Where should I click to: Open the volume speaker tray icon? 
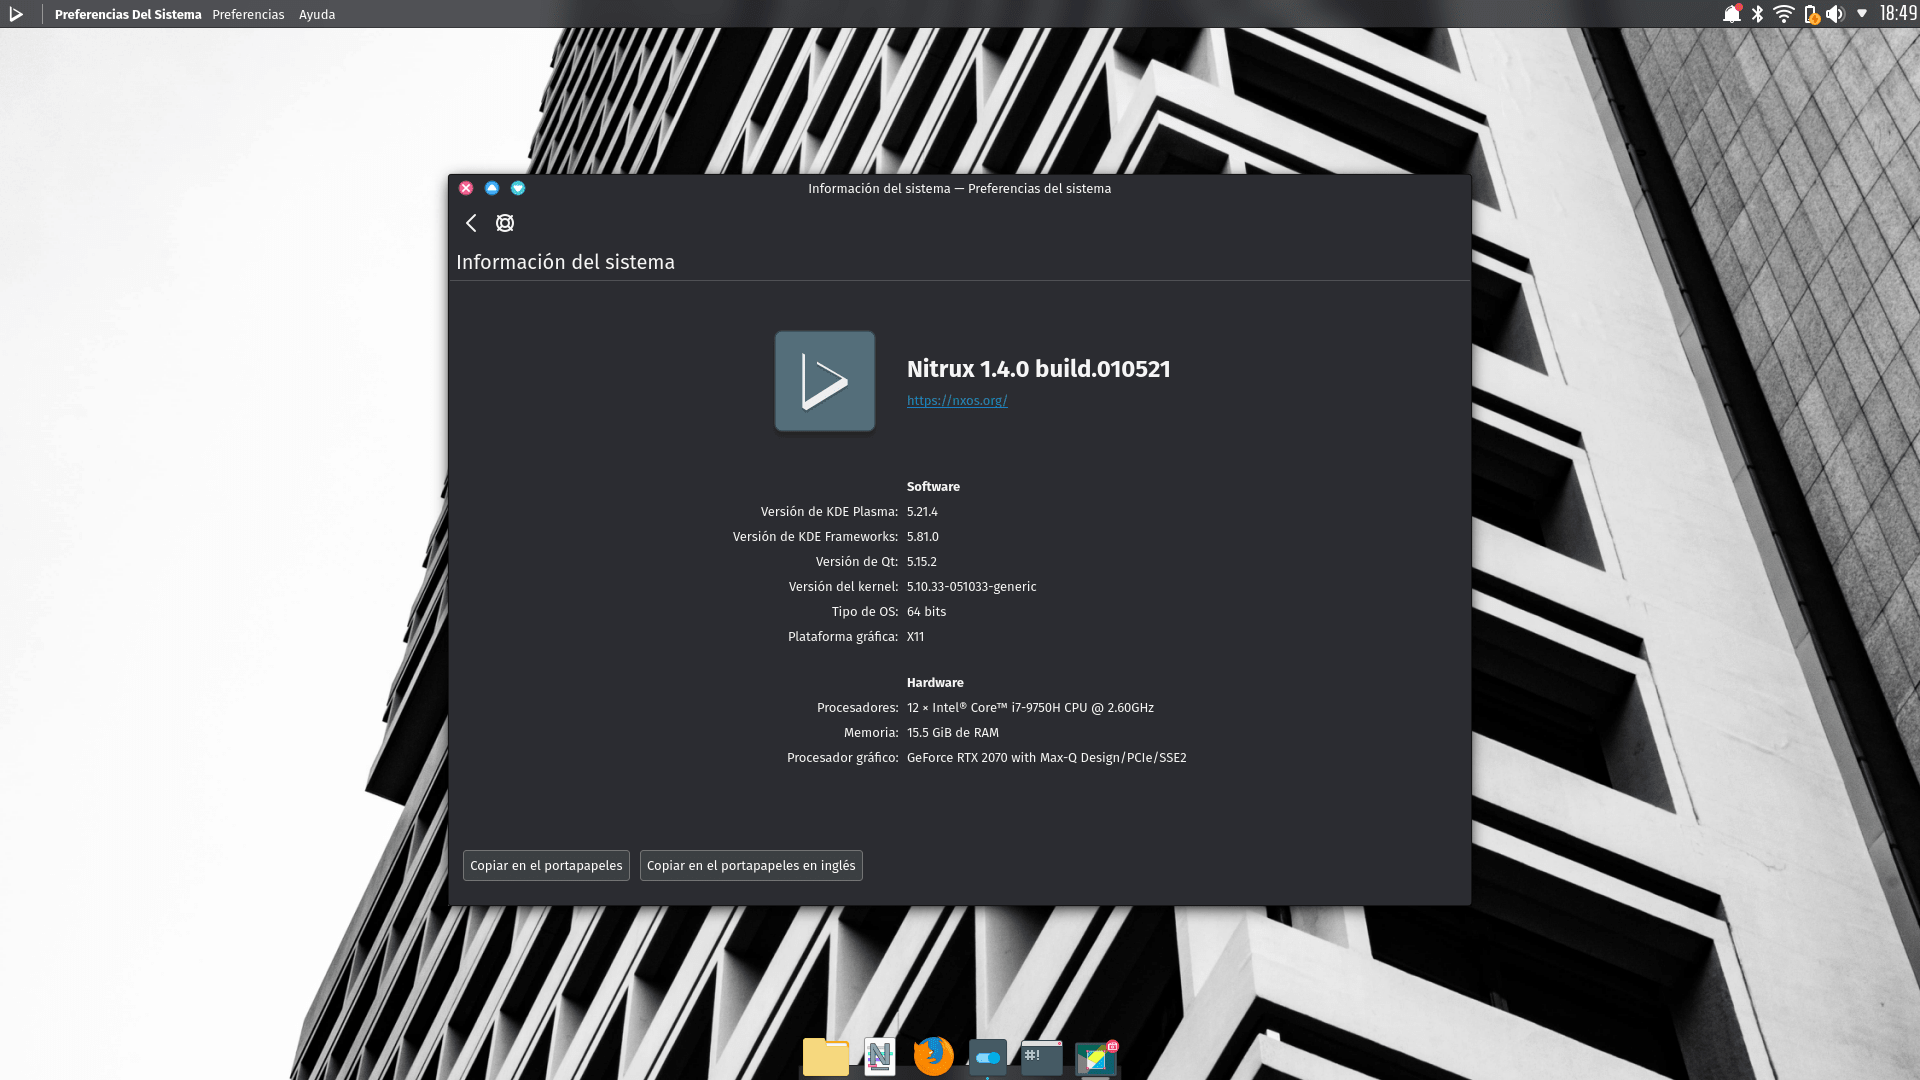click(1835, 14)
